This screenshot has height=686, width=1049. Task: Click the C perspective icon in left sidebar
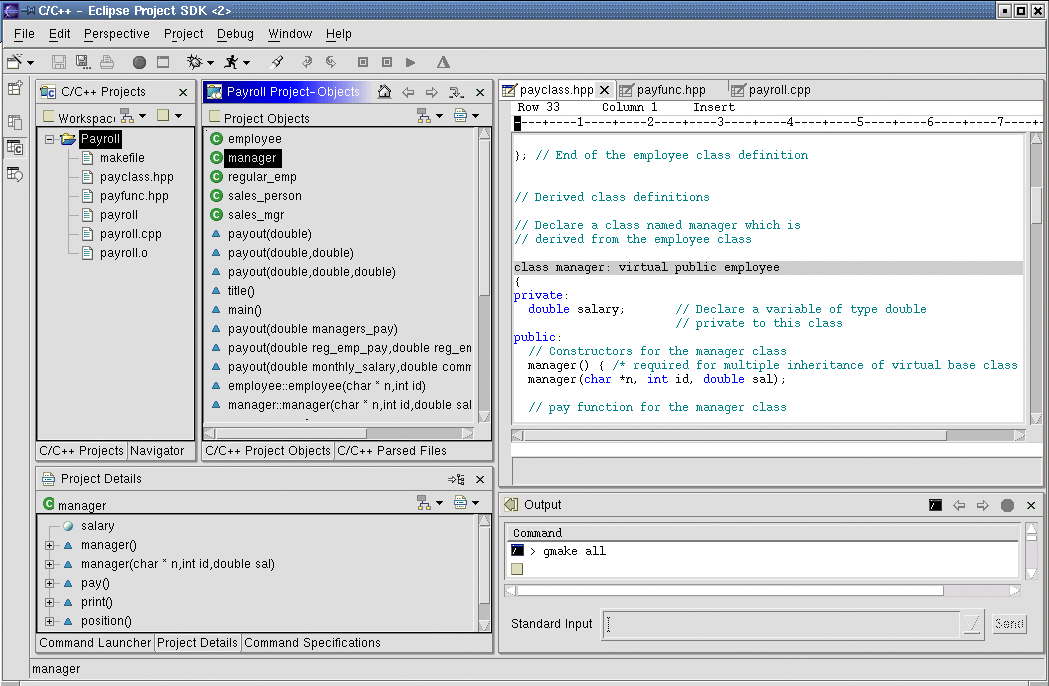coord(15,148)
